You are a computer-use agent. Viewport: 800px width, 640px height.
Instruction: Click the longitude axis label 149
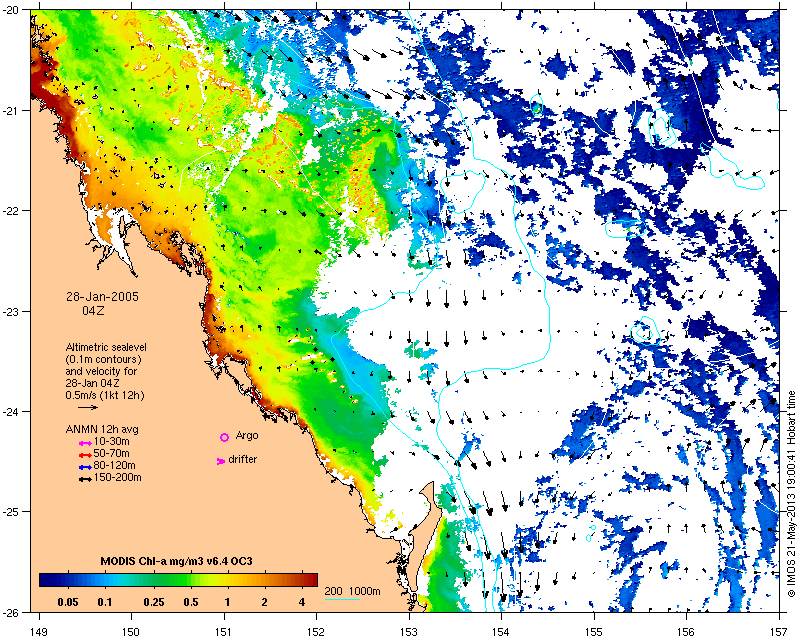(39, 632)
